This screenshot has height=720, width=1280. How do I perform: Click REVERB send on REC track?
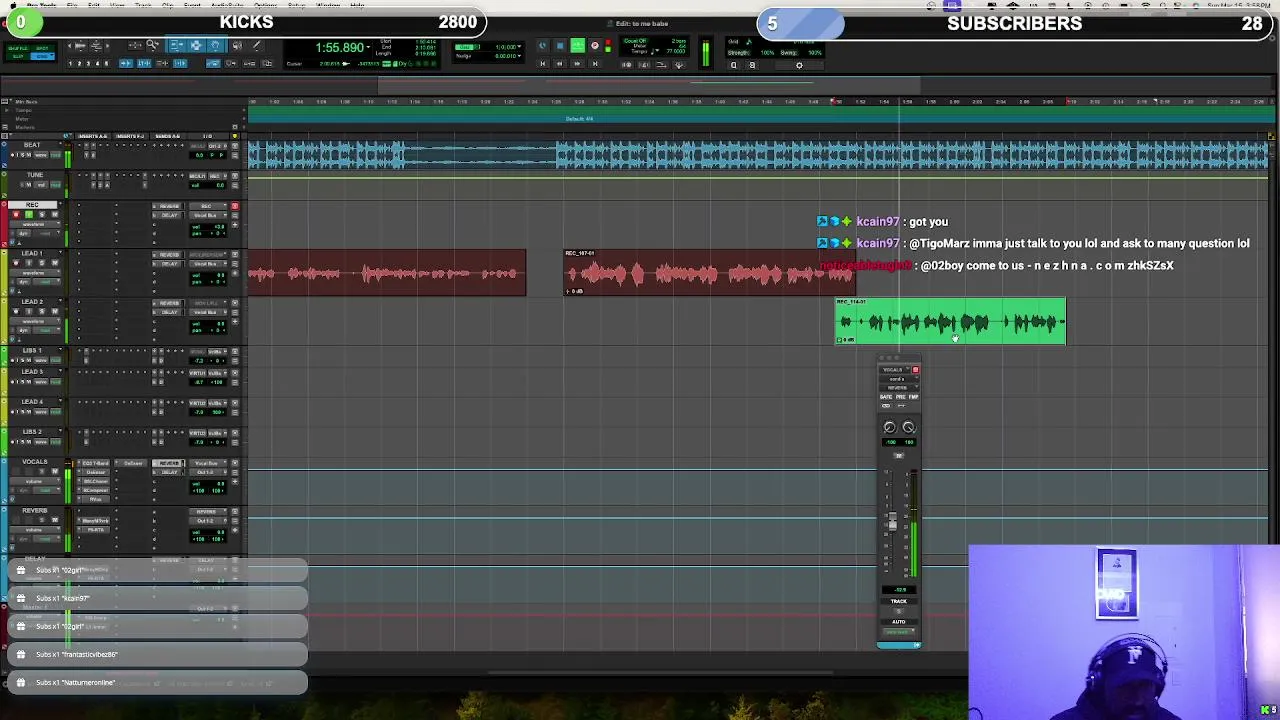coord(169,206)
